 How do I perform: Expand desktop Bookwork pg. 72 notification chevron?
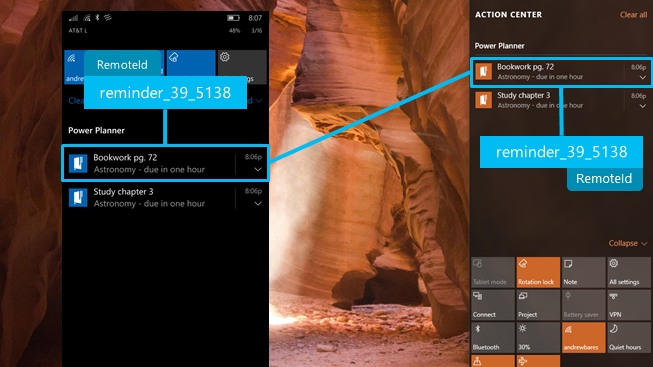pyautogui.click(x=643, y=77)
